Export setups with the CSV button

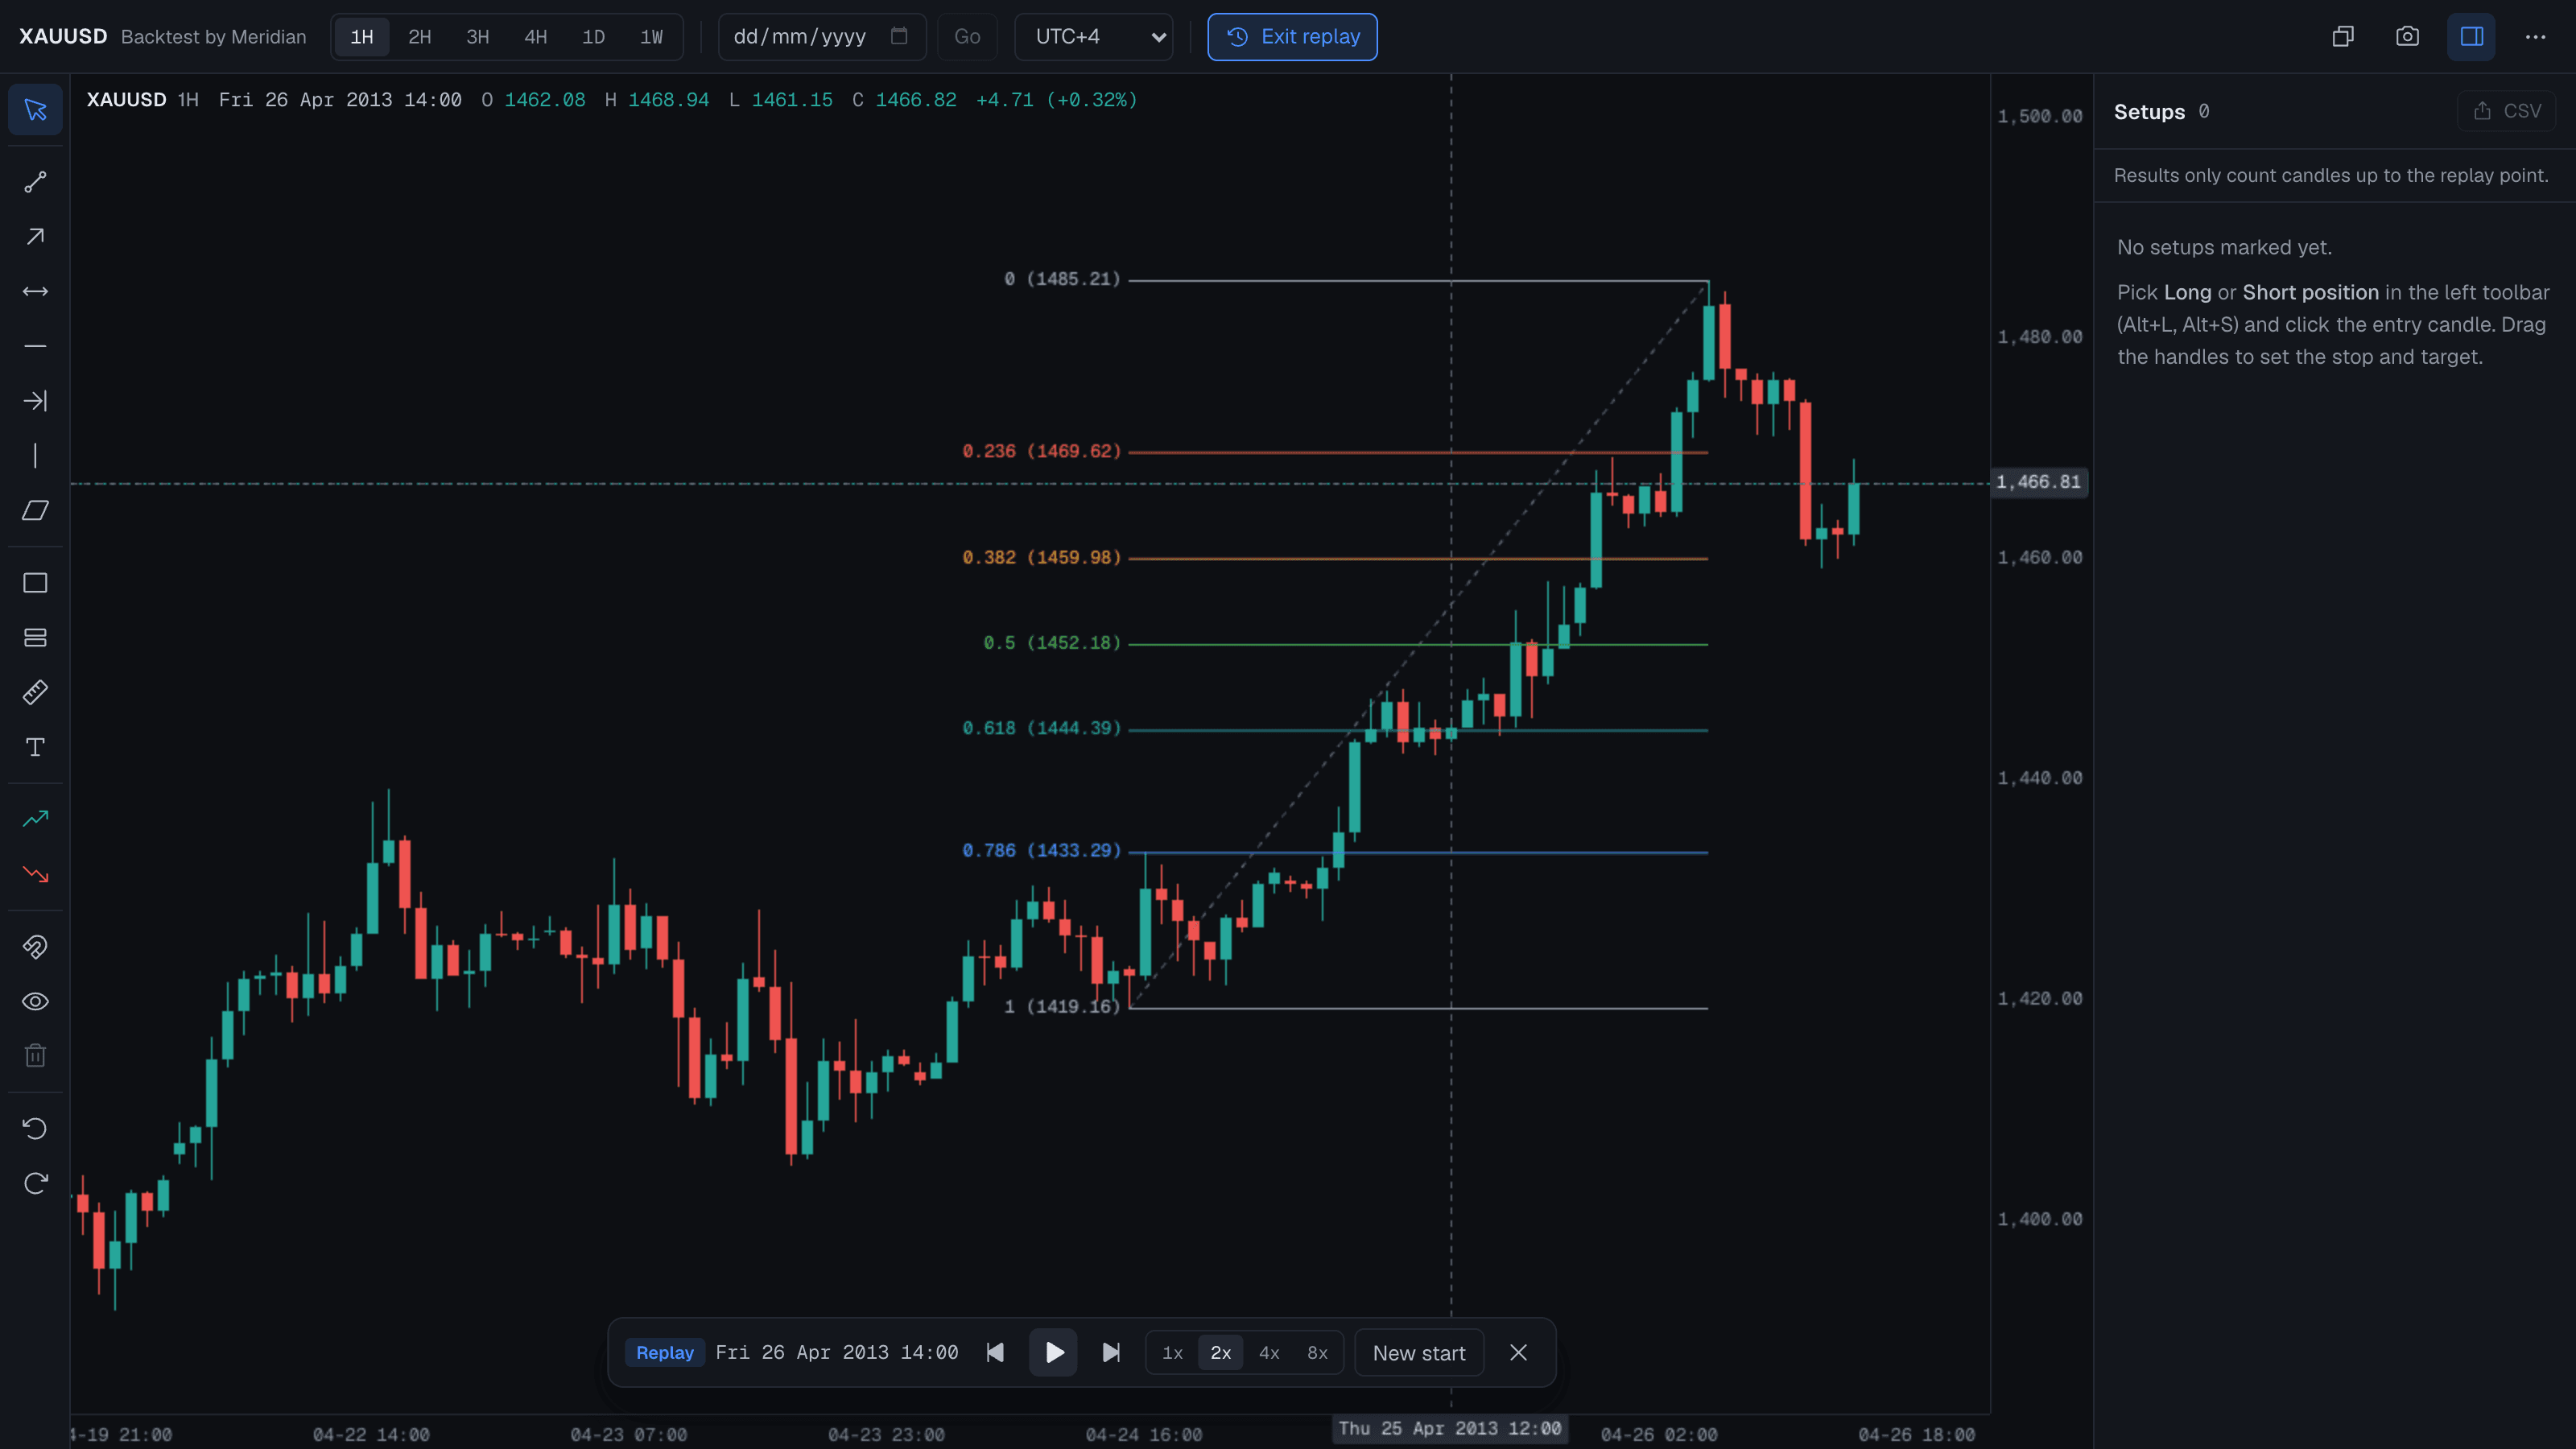[2507, 111]
